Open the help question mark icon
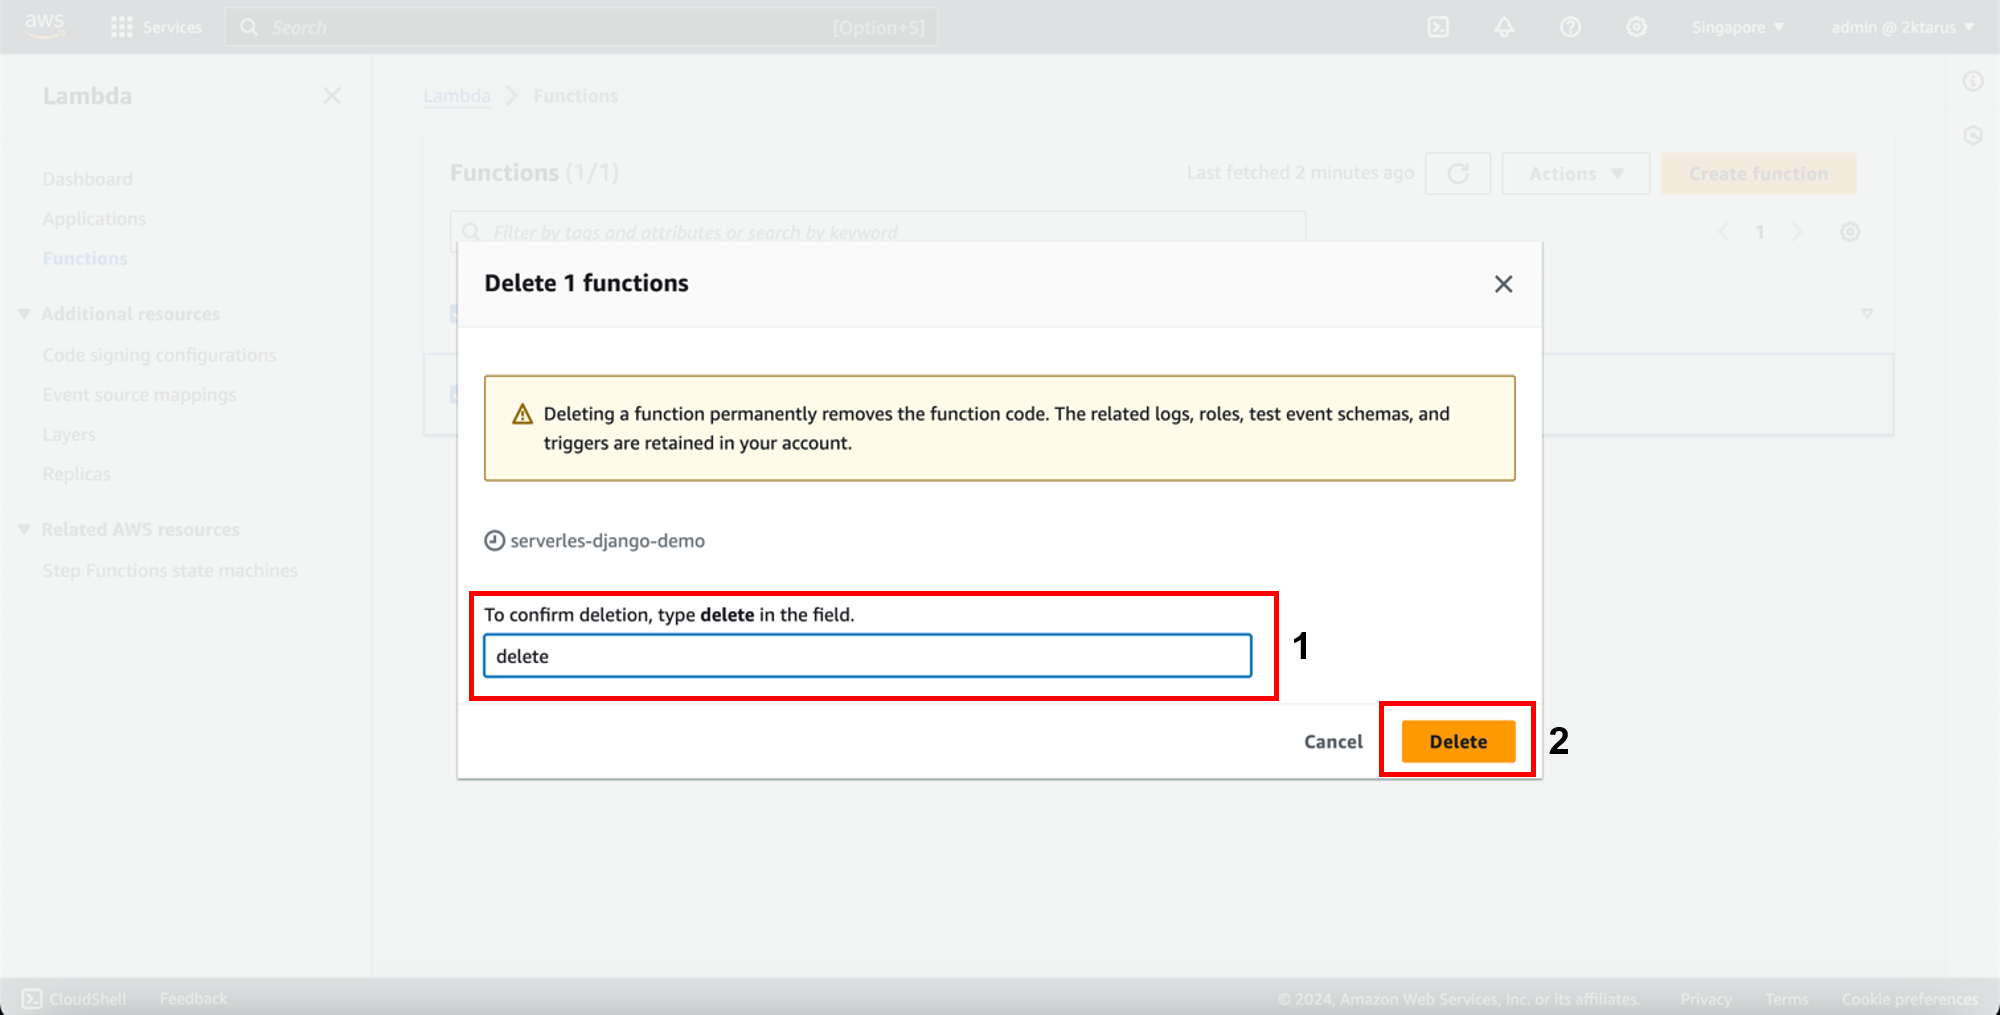This screenshot has width=2000, height=1015. coord(1570,27)
